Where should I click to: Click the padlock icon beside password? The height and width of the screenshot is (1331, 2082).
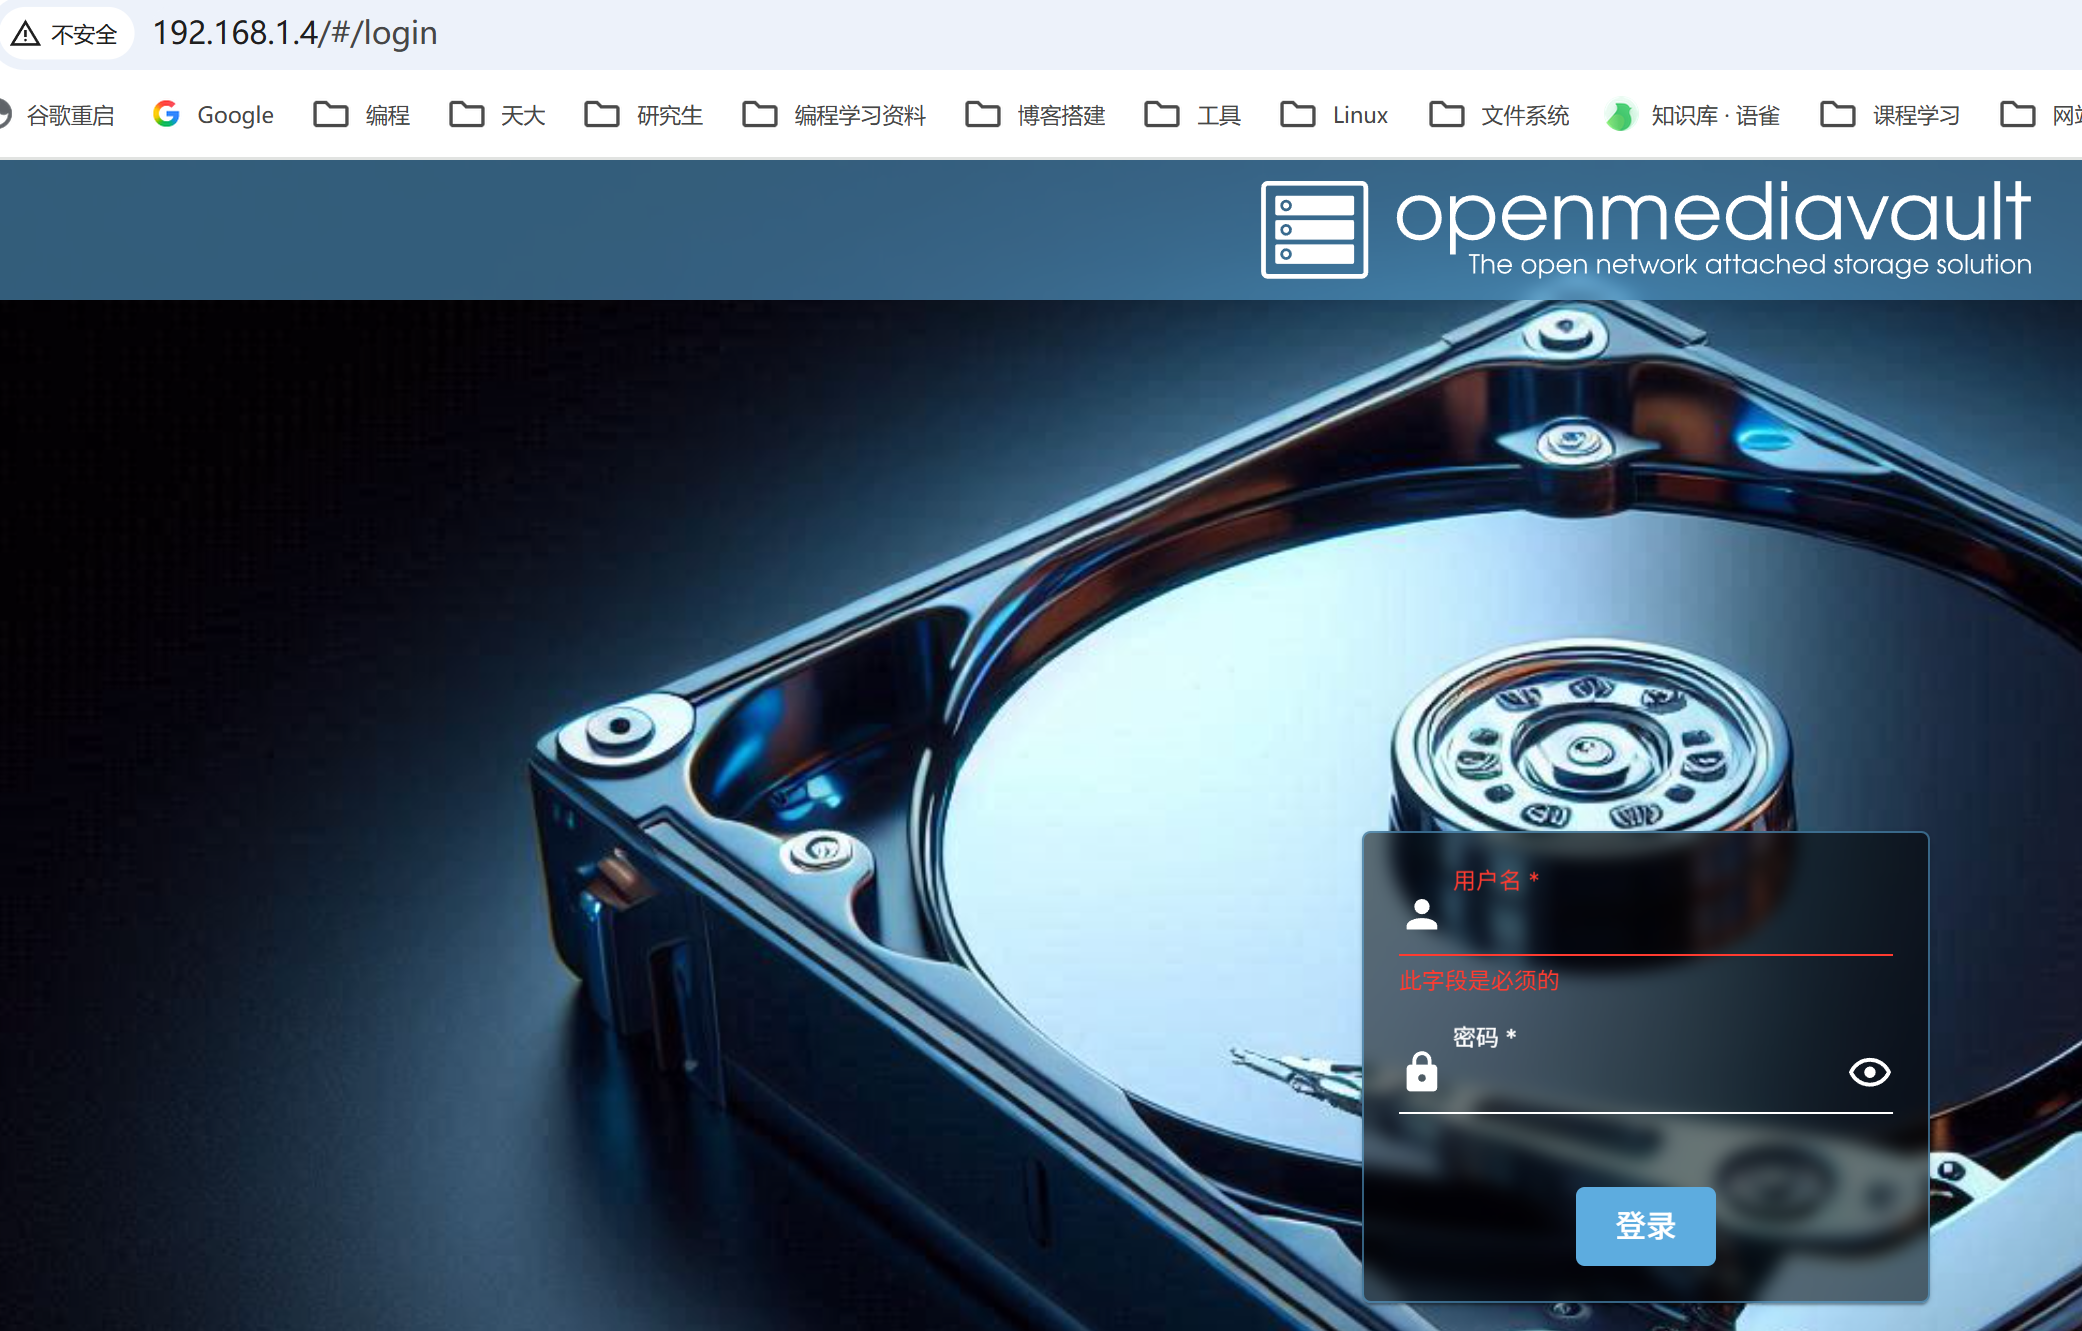(x=1421, y=1072)
